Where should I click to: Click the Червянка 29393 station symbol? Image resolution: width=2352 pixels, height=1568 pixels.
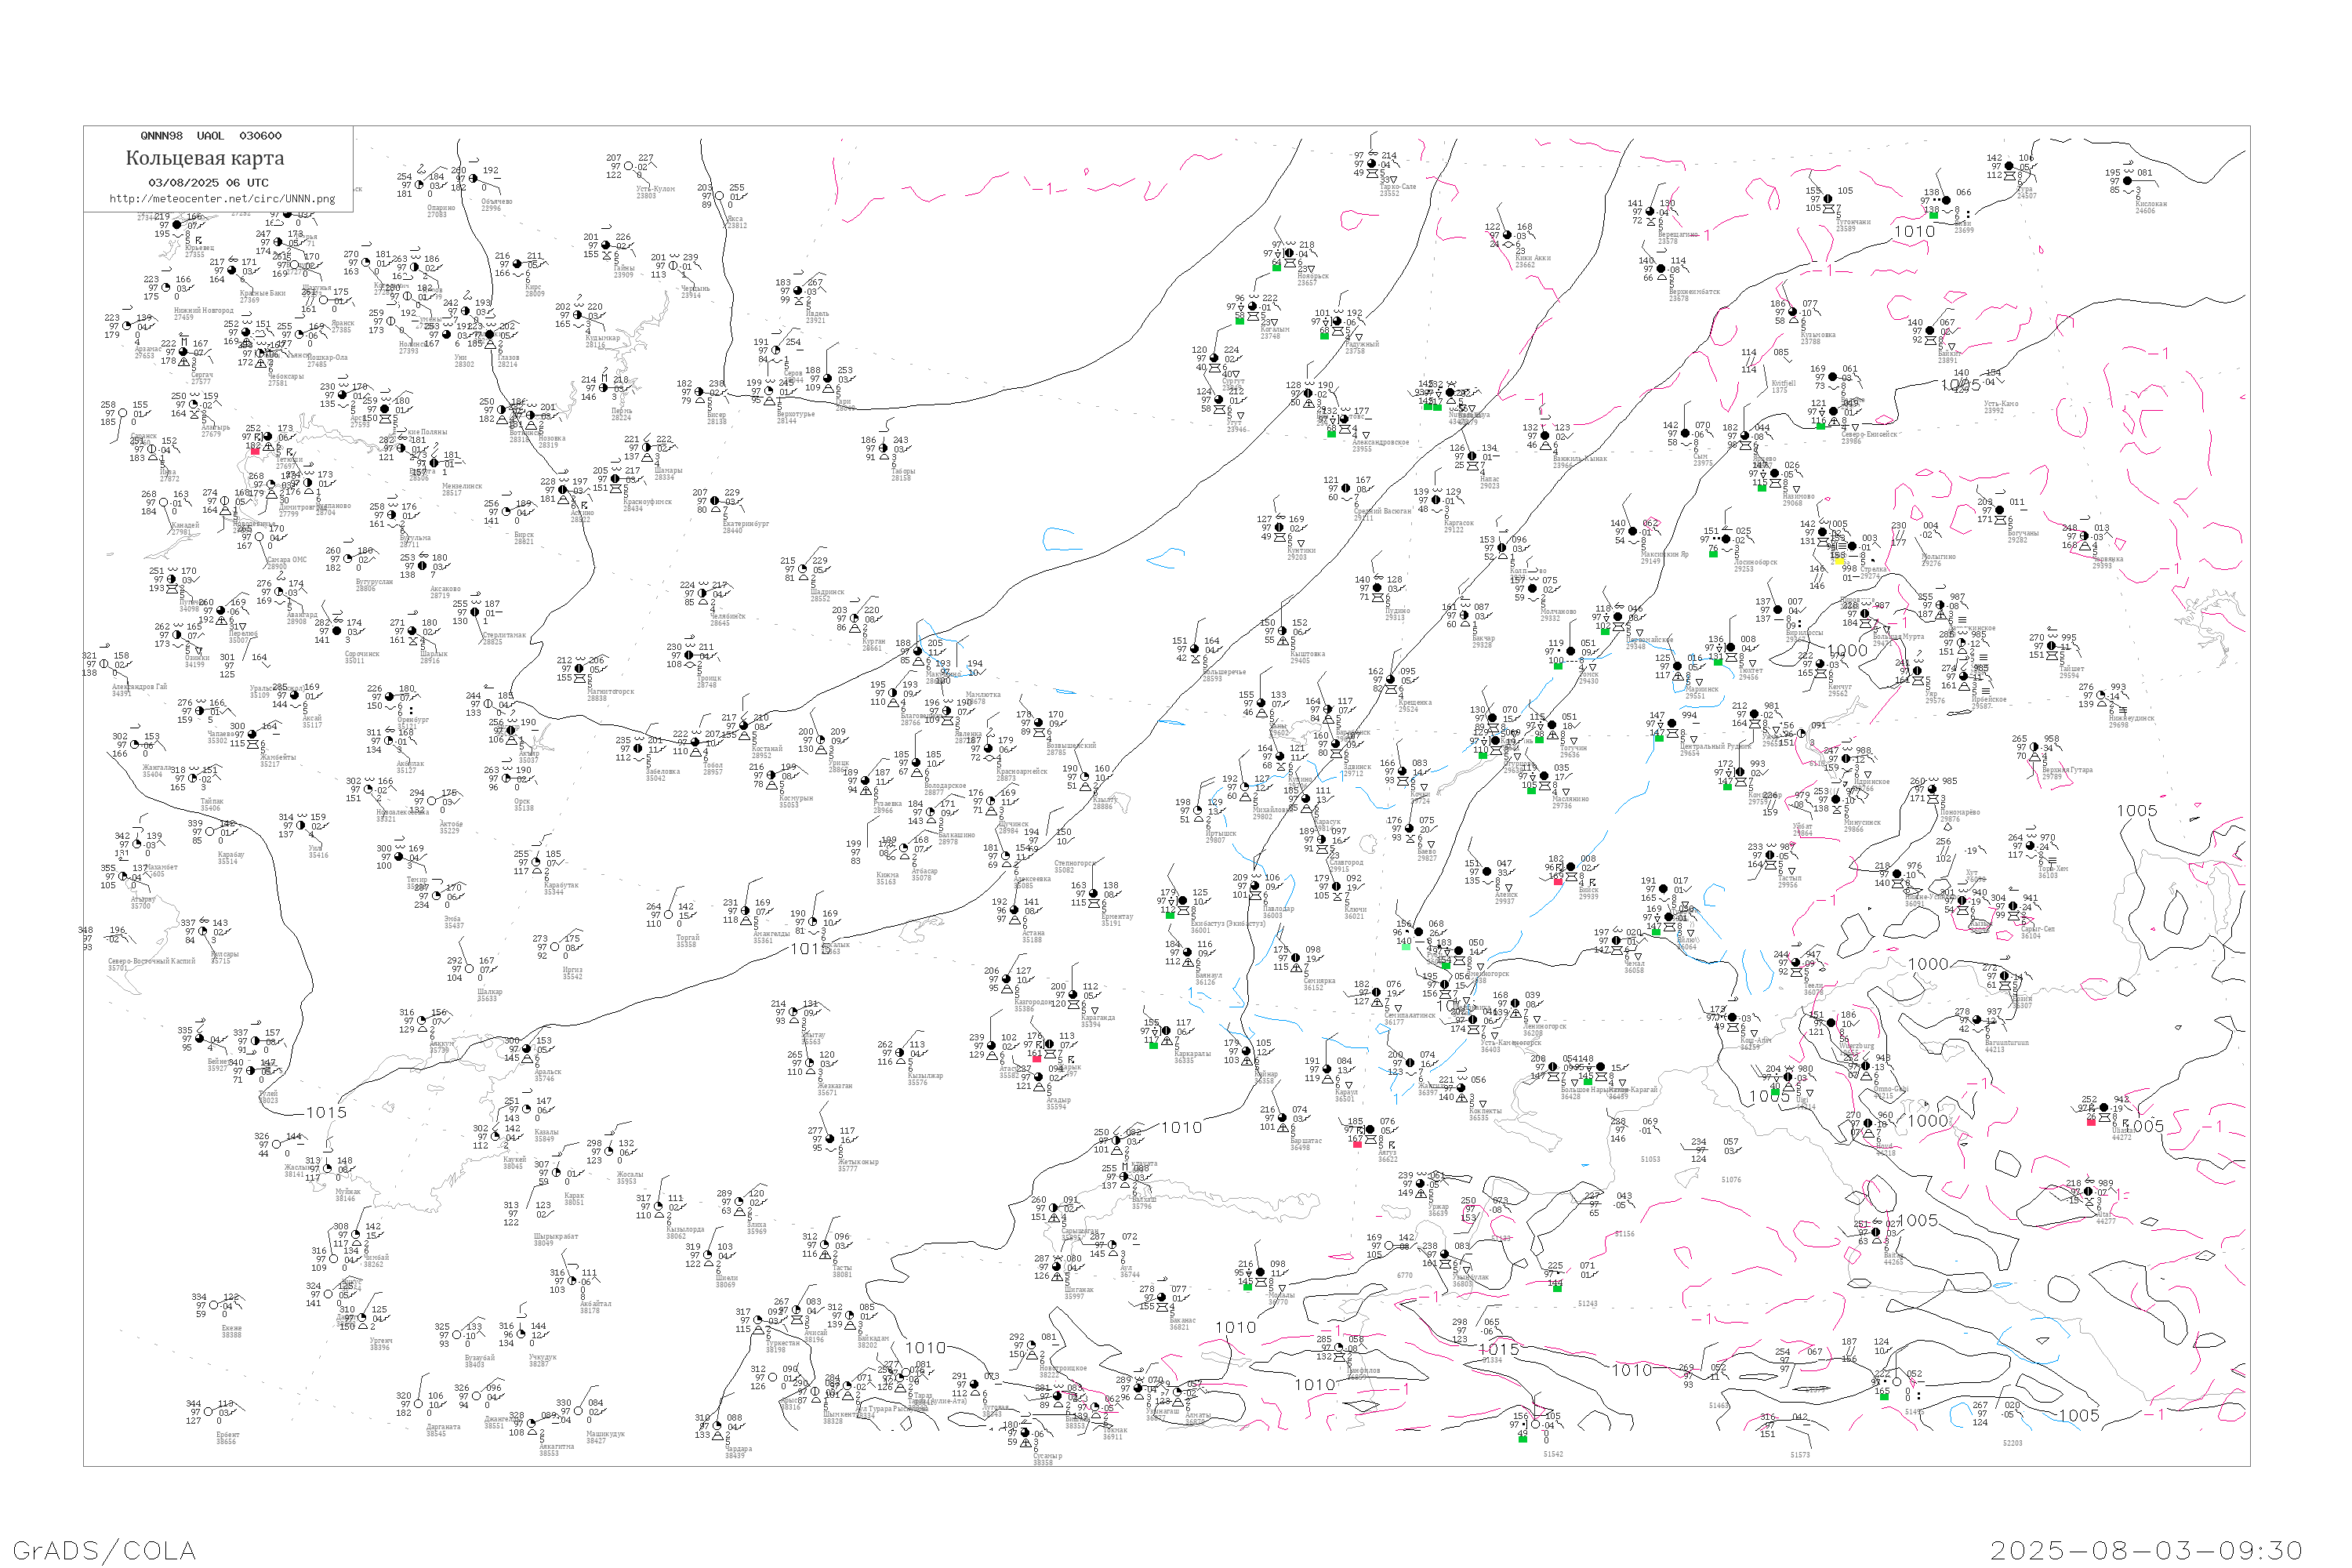[2085, 537]
